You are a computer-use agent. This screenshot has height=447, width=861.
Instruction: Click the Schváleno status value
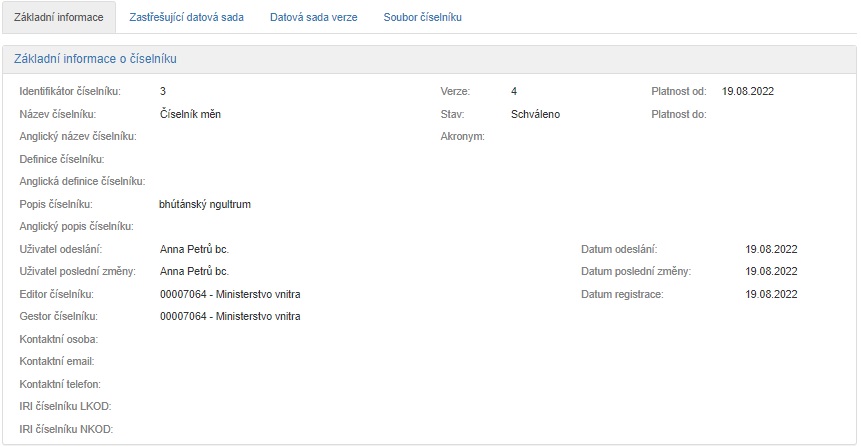[535, 114]
